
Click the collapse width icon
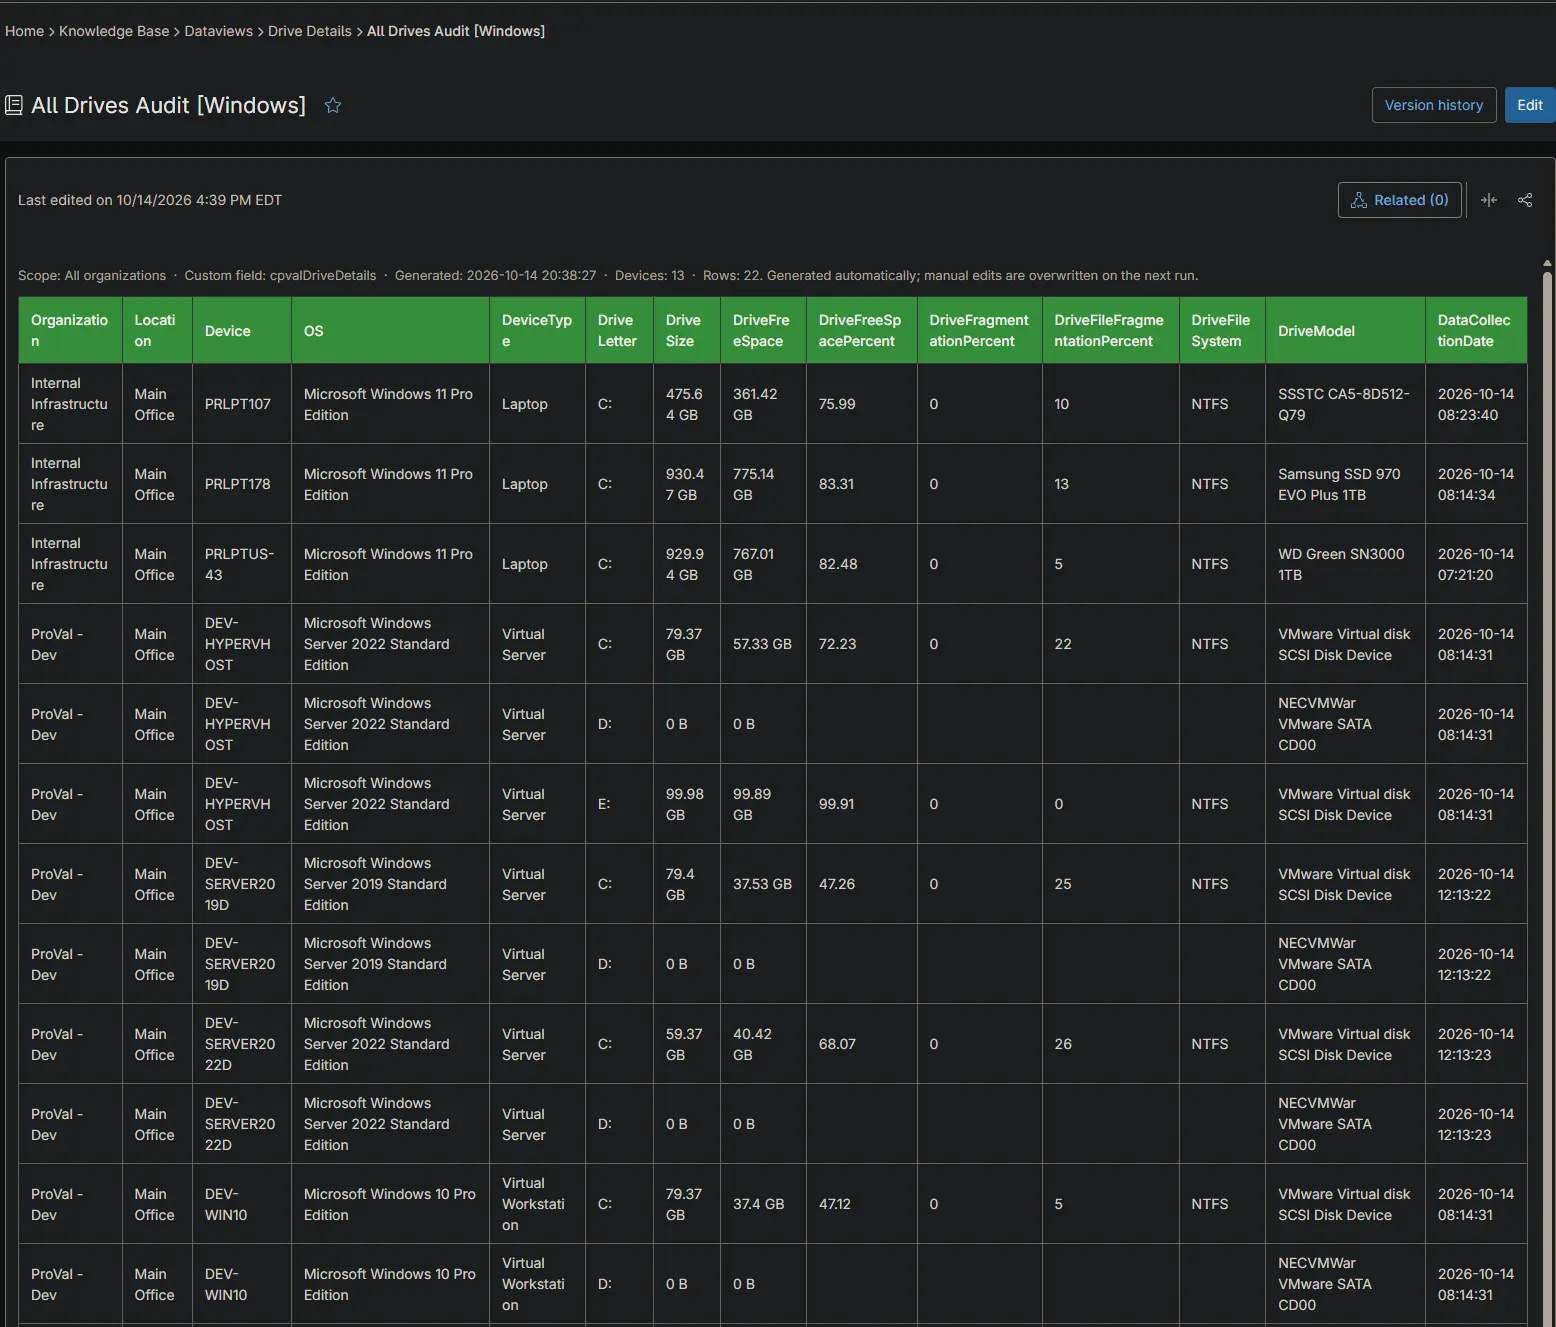(x=1489, y=200)
